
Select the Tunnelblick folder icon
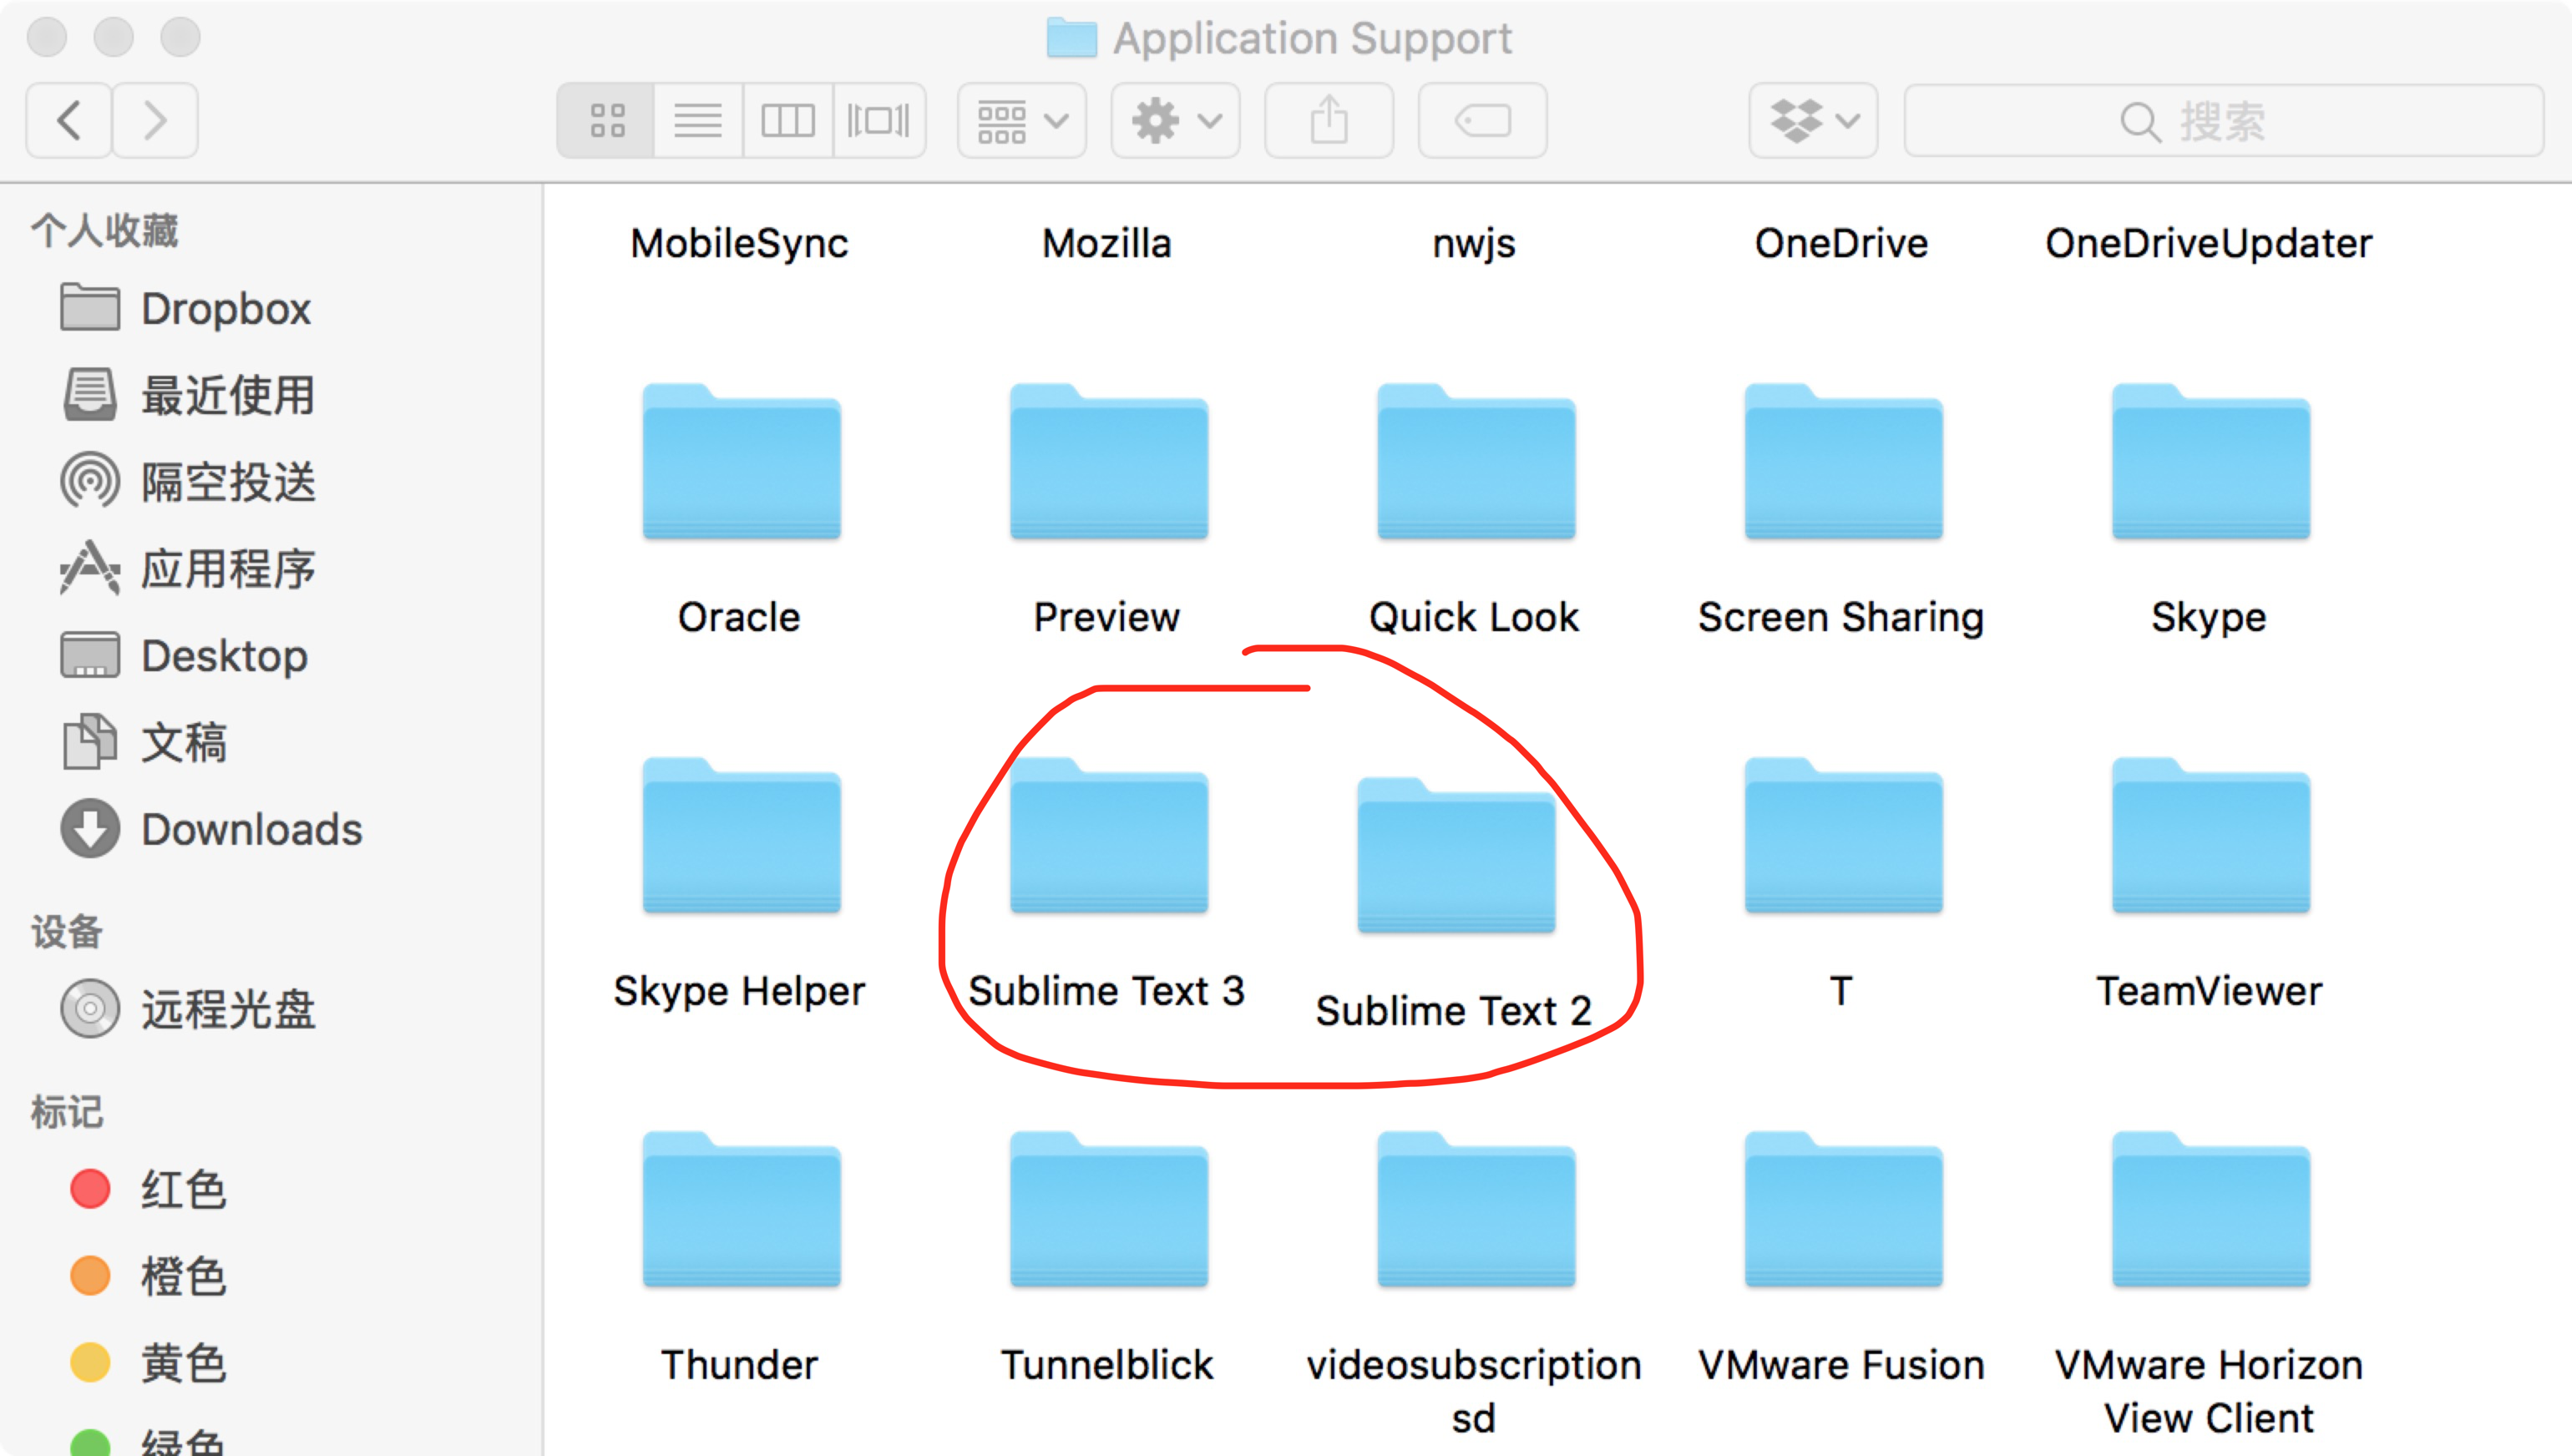[x=1108, y=1210]
